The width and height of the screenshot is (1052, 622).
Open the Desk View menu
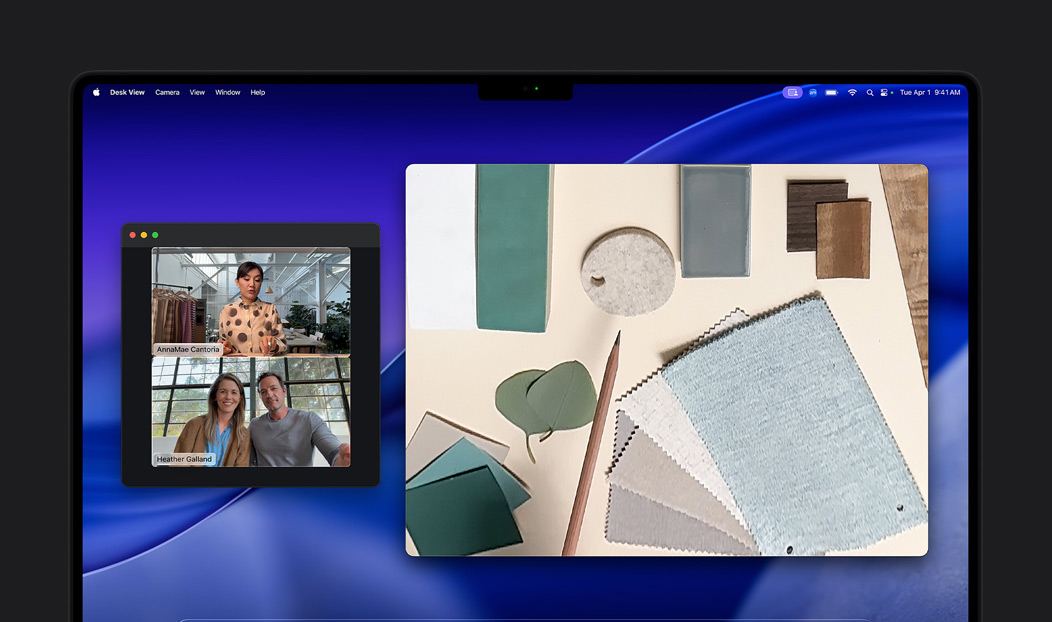tap(128, 92)
